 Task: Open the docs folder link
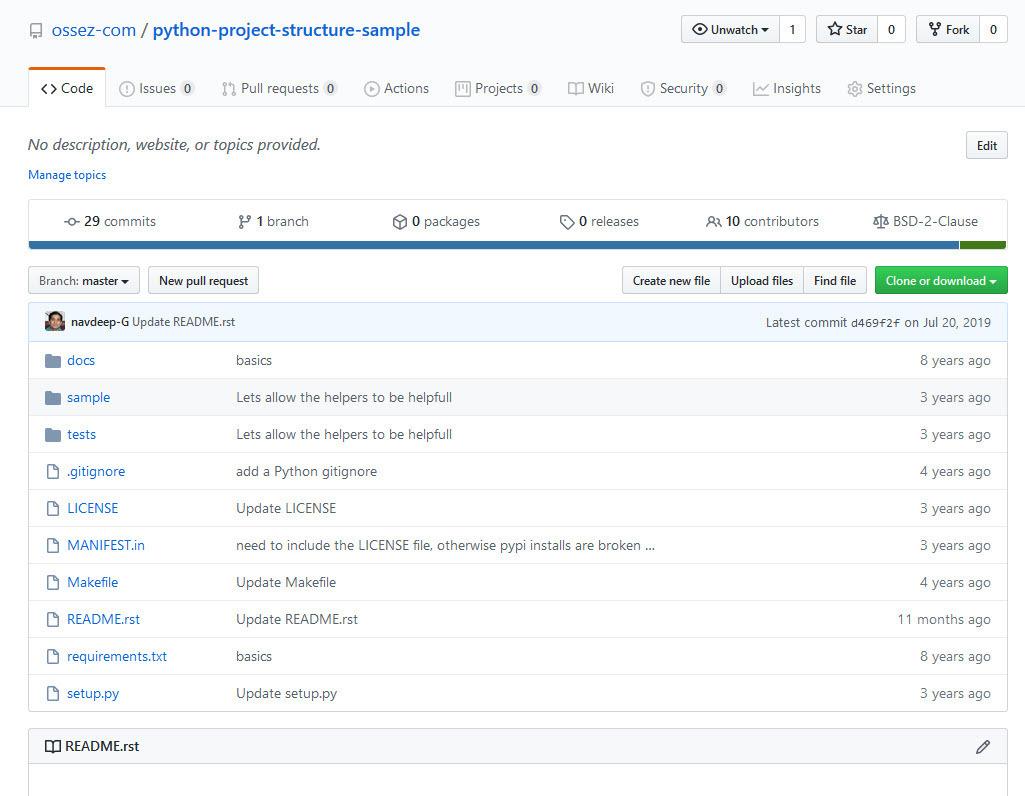pyautogui.click(x=81, y=361)
